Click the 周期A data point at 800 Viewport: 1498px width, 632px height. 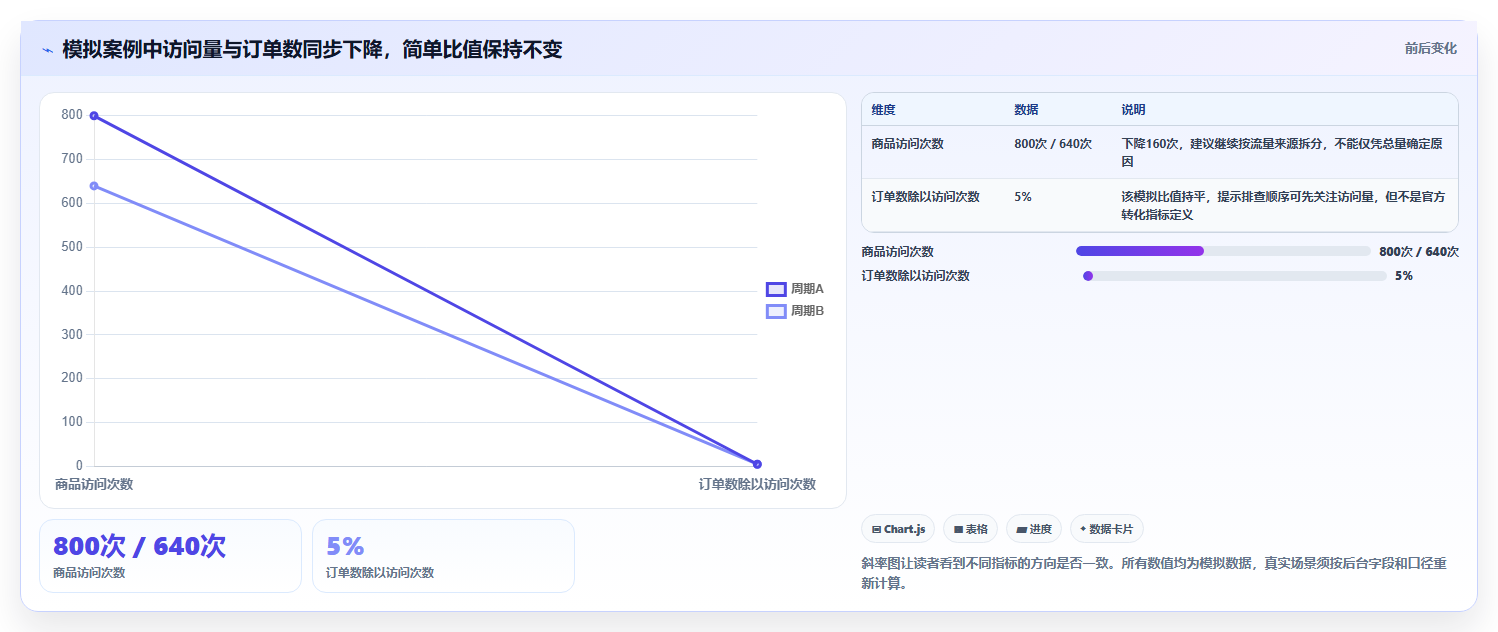click(x=94, y=116)
